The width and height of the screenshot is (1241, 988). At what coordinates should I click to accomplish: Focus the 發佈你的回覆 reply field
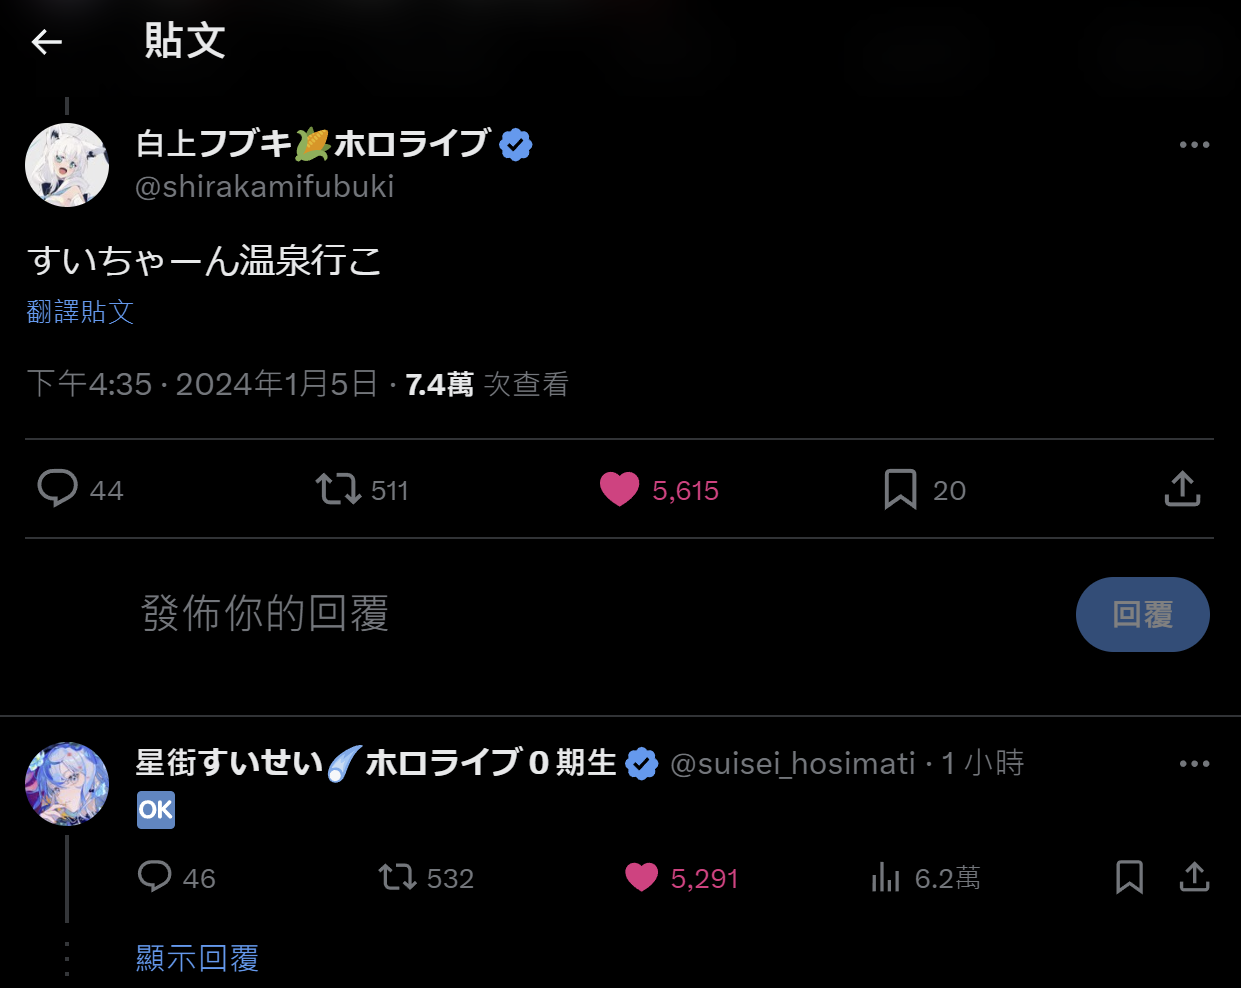tap(600, 613)
